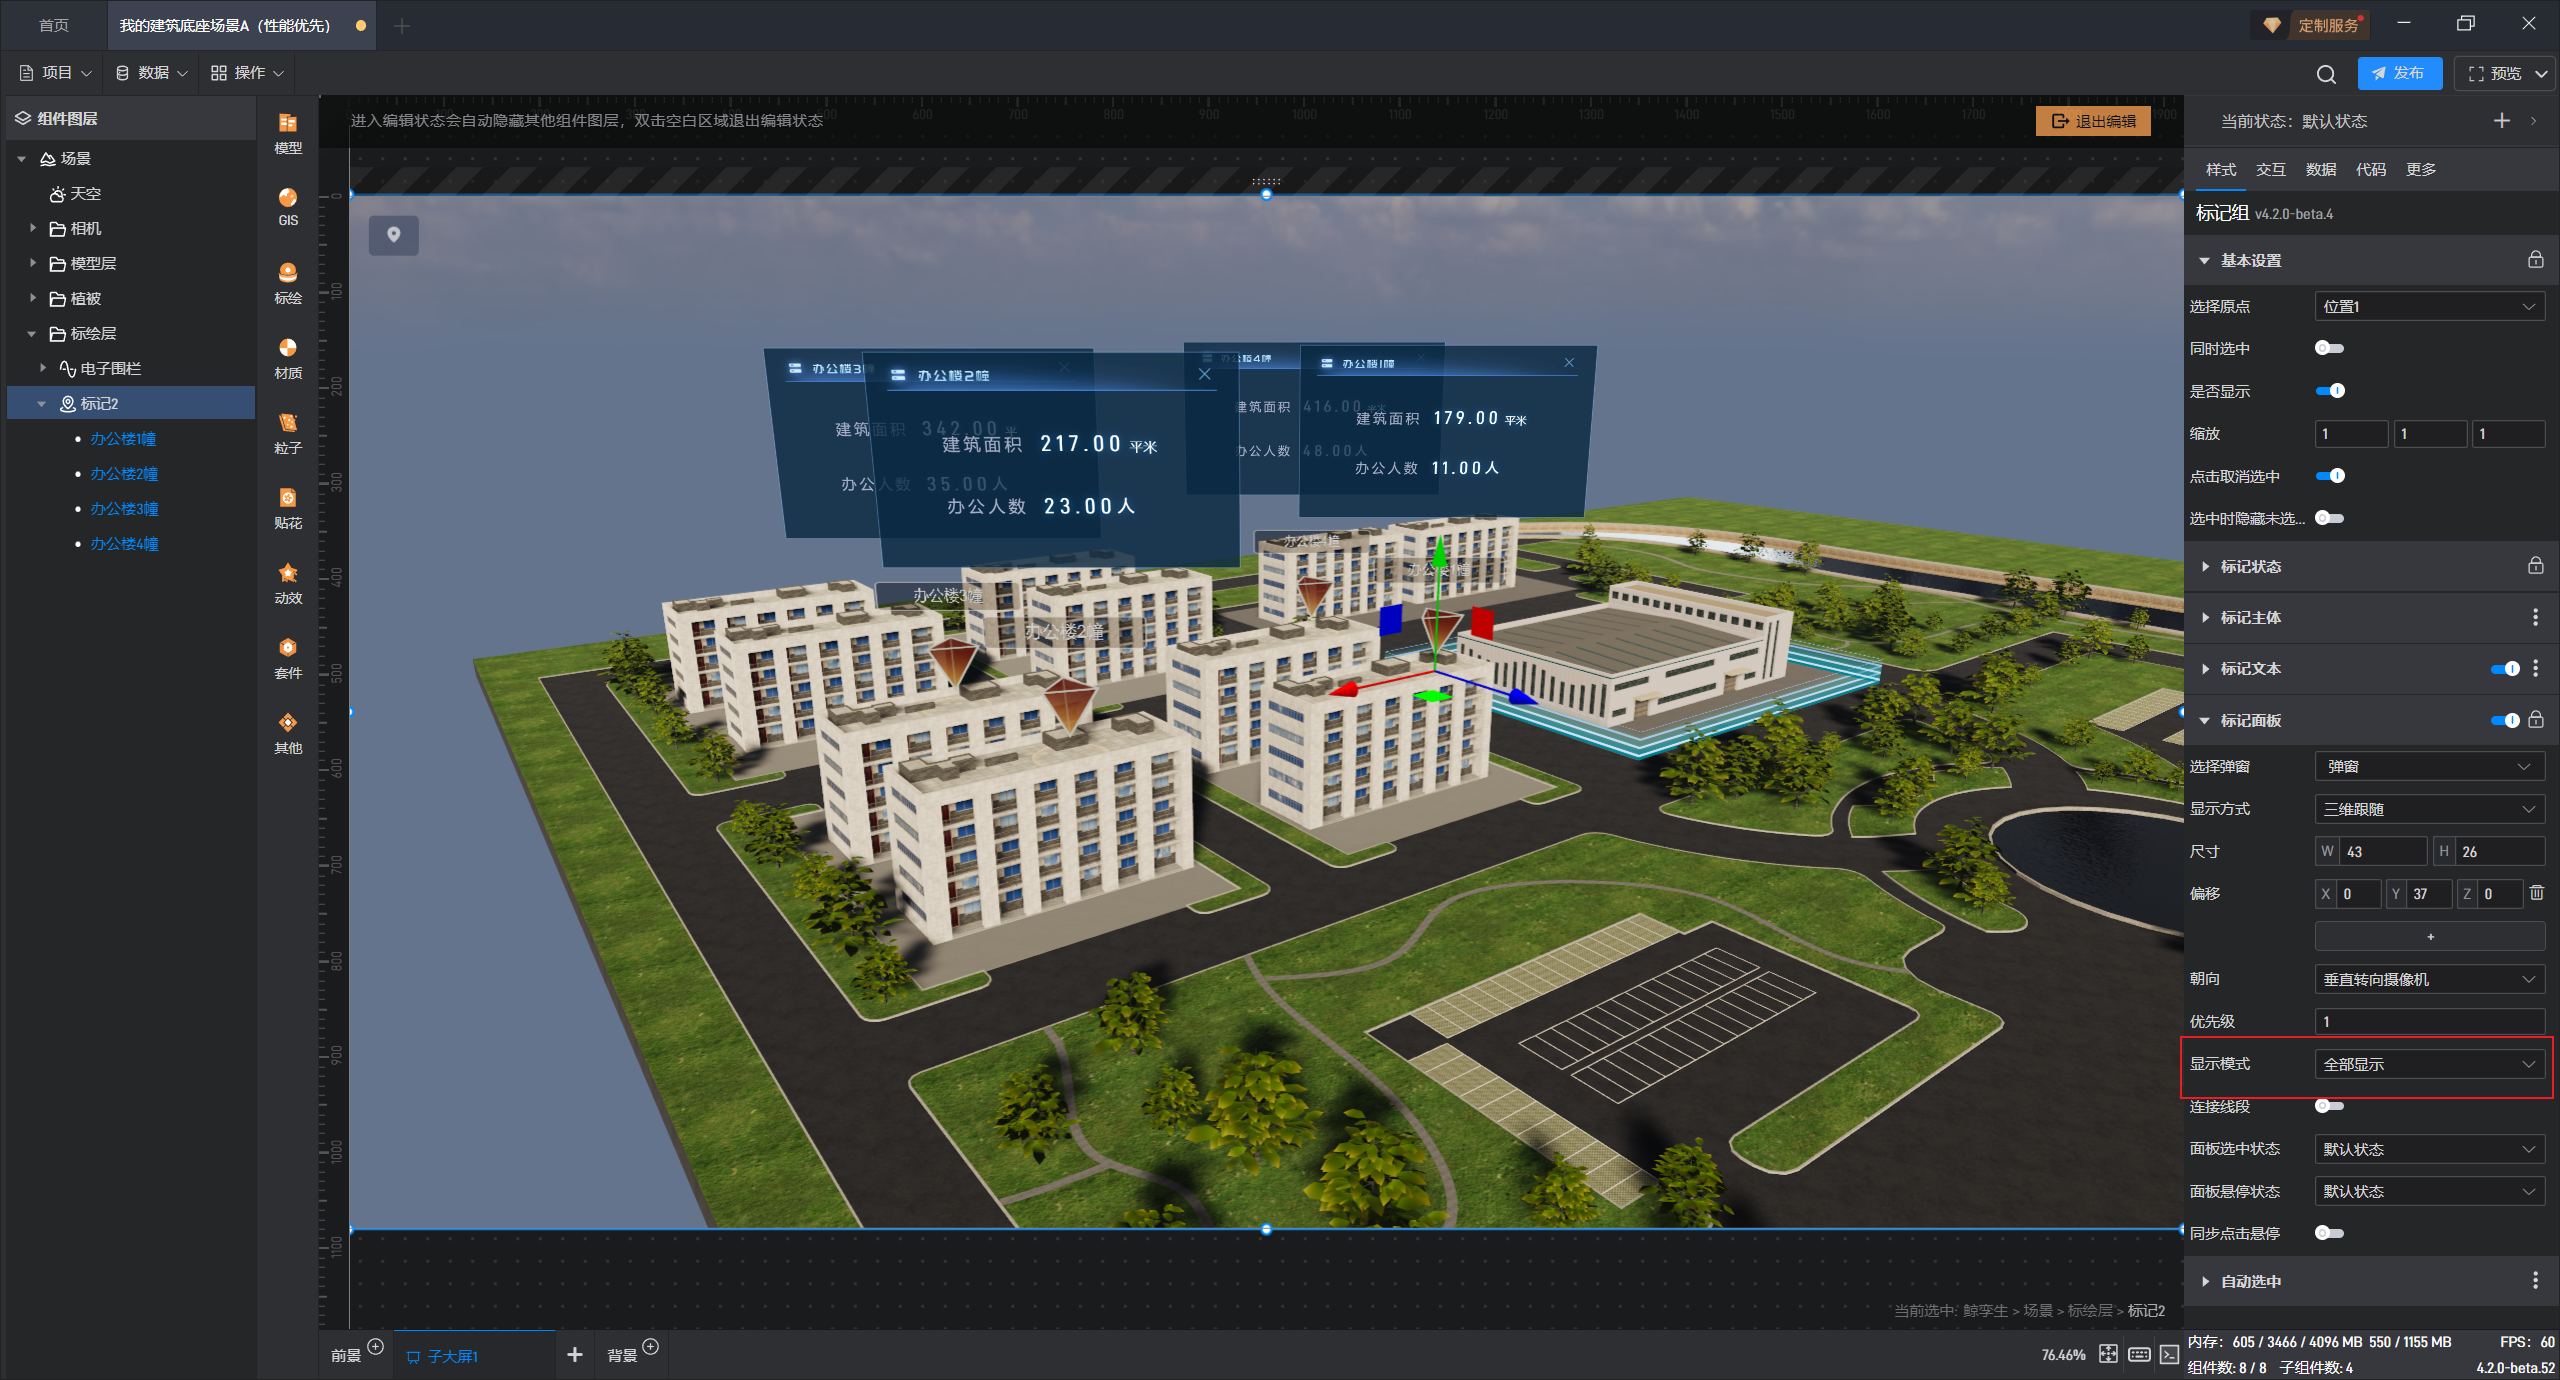
Task: Click lock icon beside 基本设置
Action: 2535,260
